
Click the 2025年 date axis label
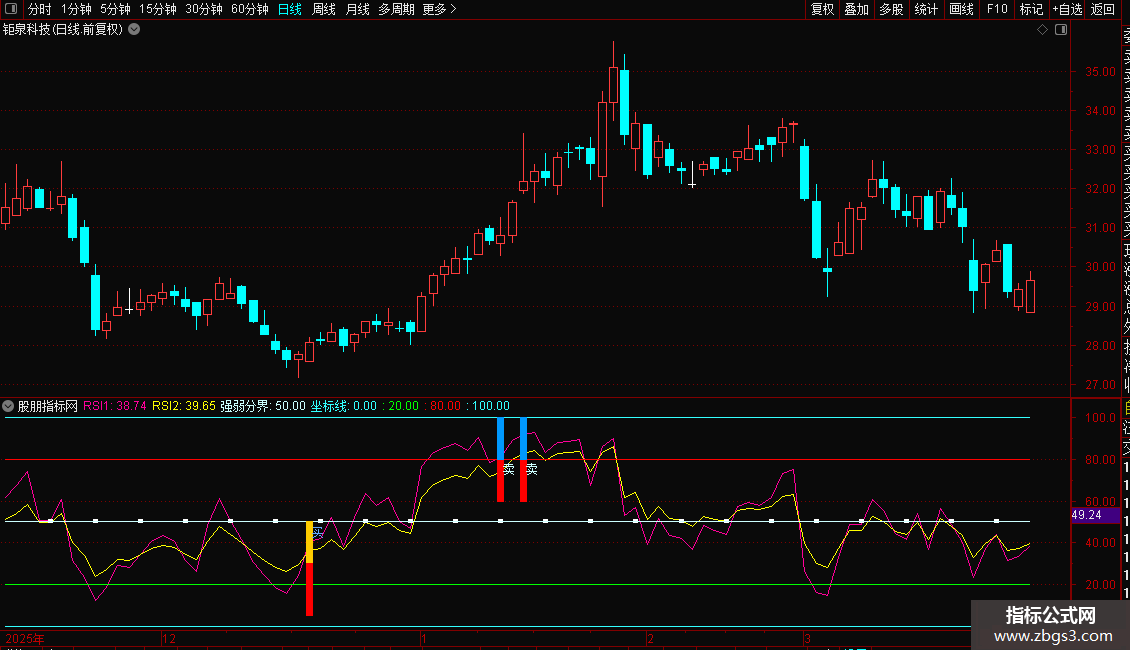tap(25, 639)
